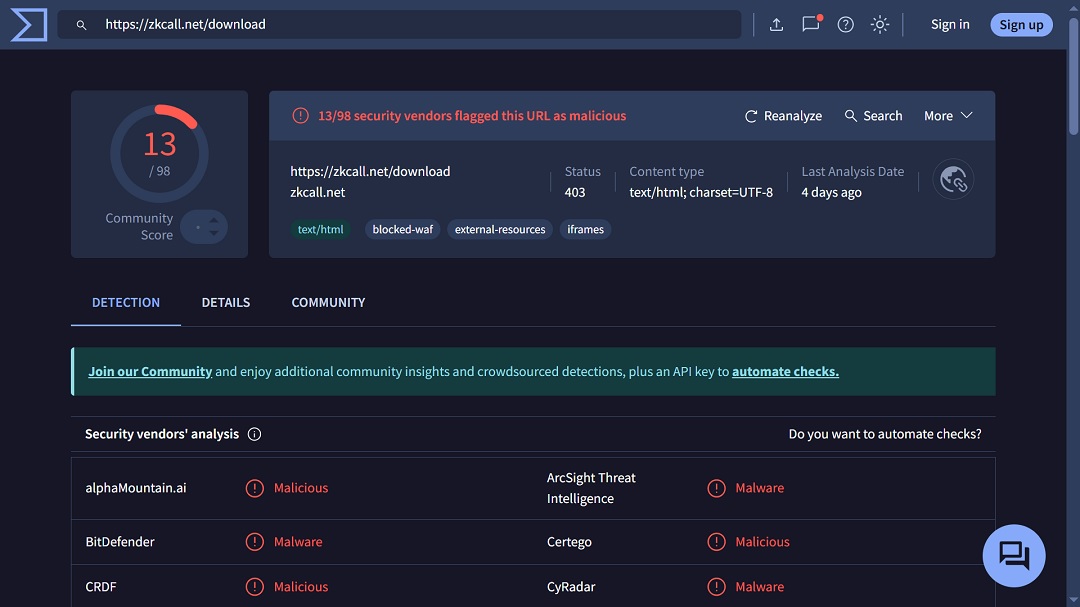Toggle light/dark theme with the sun icon

click(879, 24)
